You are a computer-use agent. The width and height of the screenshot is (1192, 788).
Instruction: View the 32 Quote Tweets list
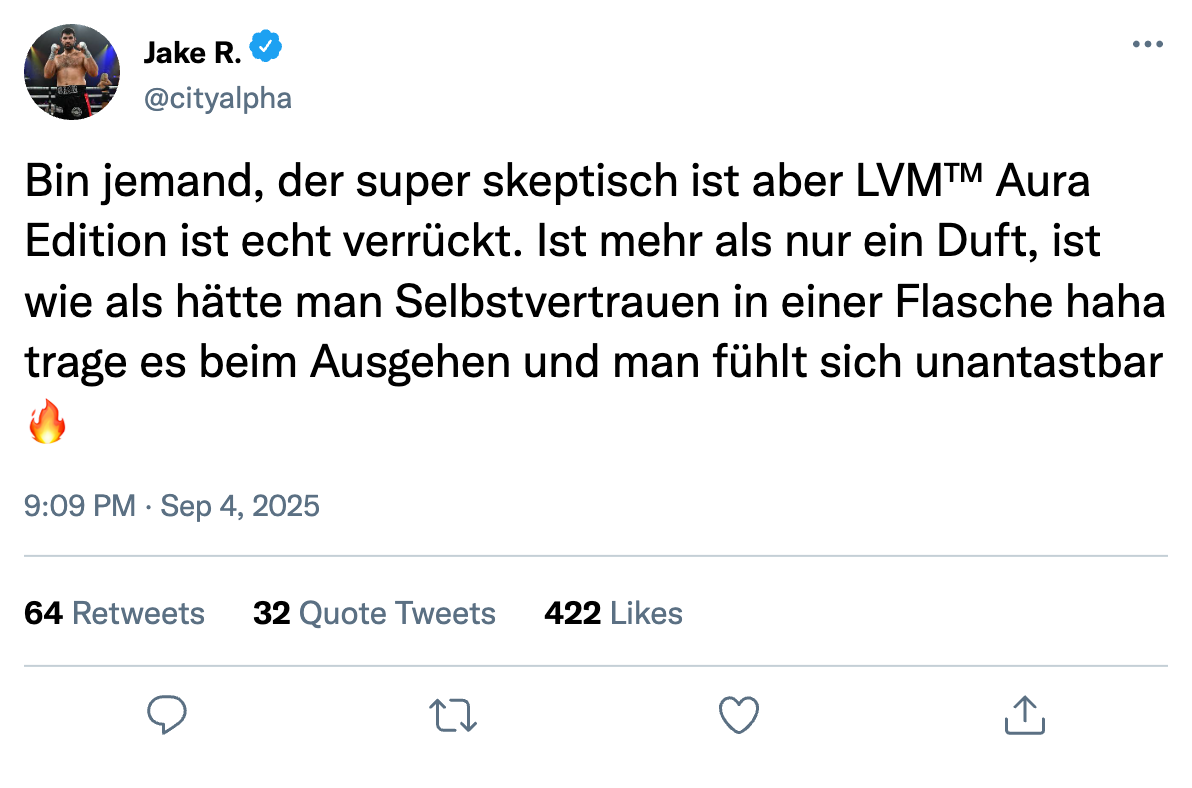click(x=374, y=613)
